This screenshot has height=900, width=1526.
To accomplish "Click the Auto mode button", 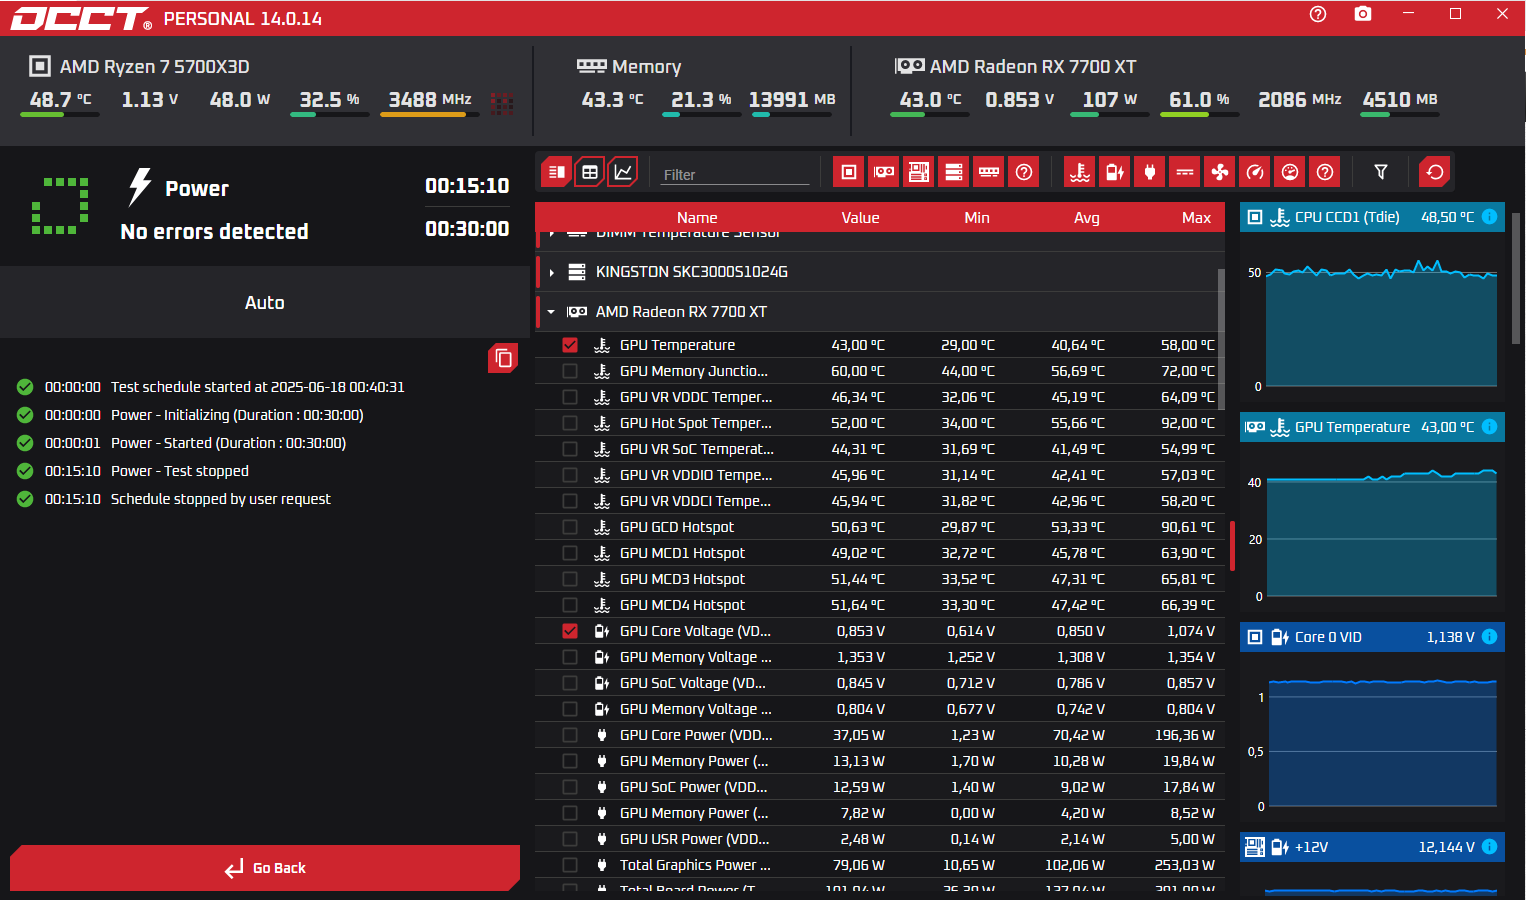I will coord(264,302).
